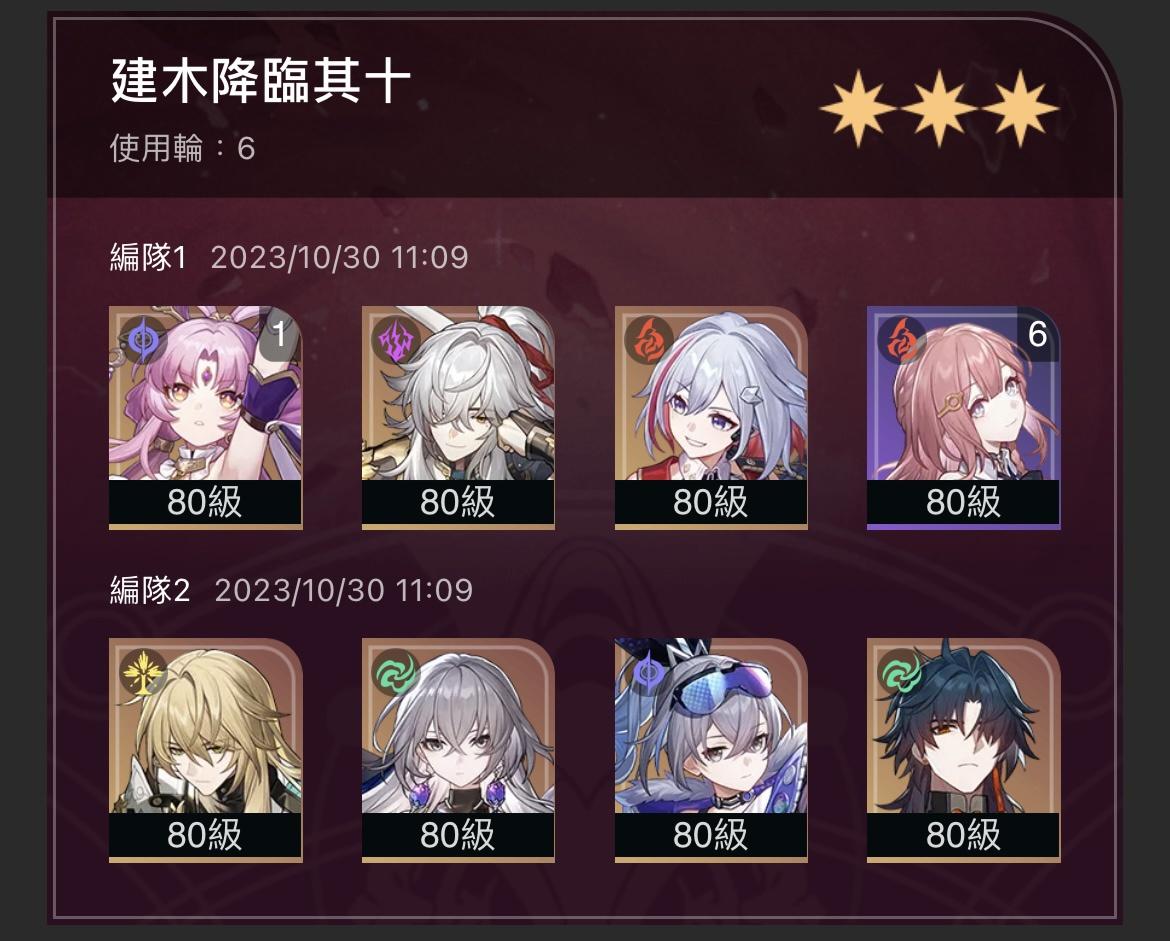
Task: Click Wind element icon on dark-haired man card
Action: coord(901,672)
